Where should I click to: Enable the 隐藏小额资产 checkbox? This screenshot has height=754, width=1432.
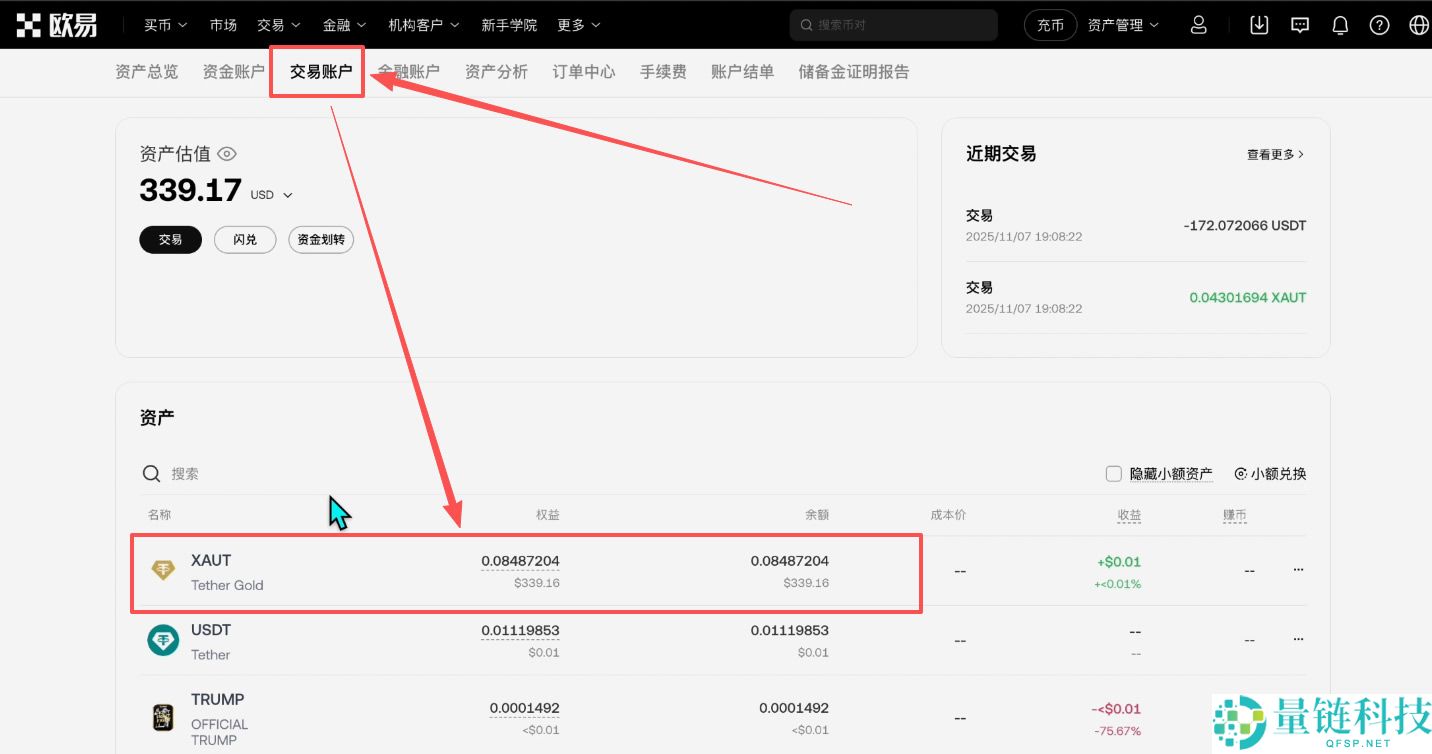[x=1114, y=473]
